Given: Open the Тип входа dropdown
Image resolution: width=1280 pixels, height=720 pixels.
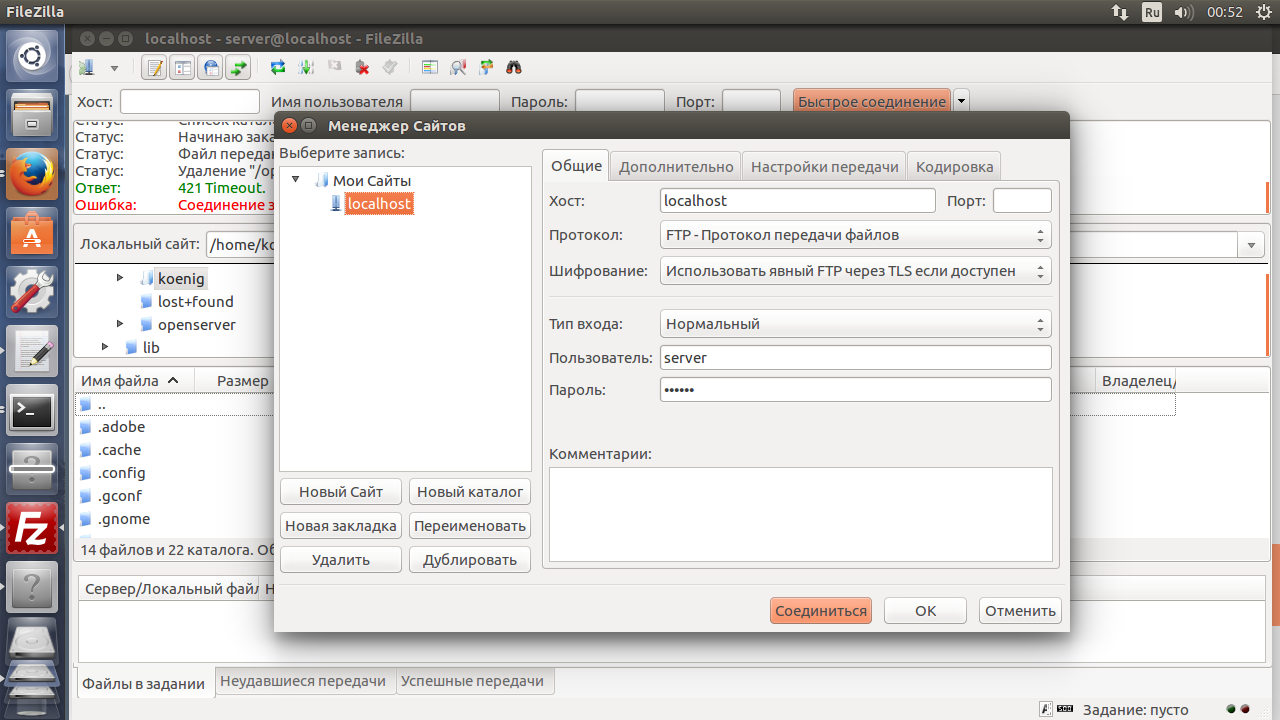Looking at the screenshot, I should pos(855,324).
